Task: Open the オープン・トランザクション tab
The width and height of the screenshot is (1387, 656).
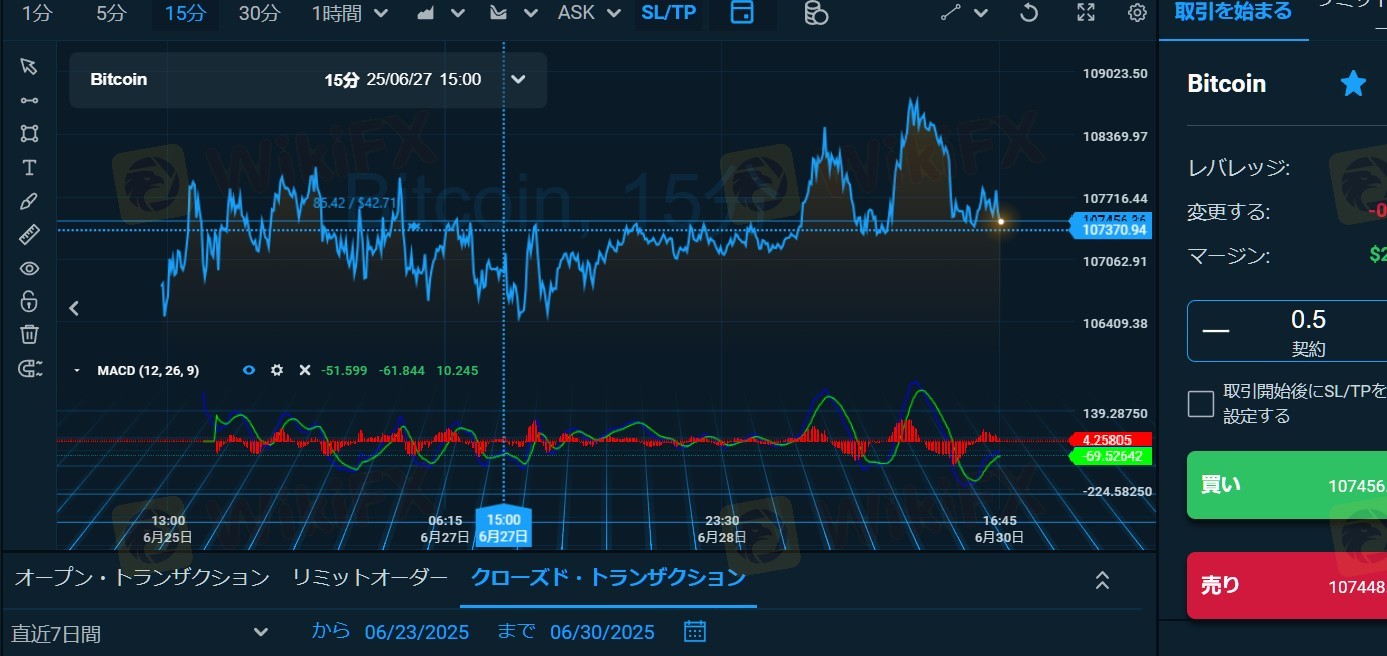Action: pos(142,578)
